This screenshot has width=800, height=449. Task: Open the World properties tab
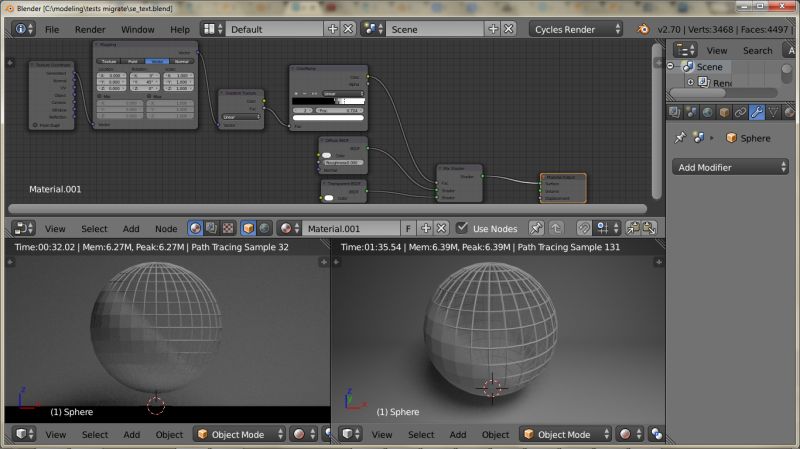point(708,112)
